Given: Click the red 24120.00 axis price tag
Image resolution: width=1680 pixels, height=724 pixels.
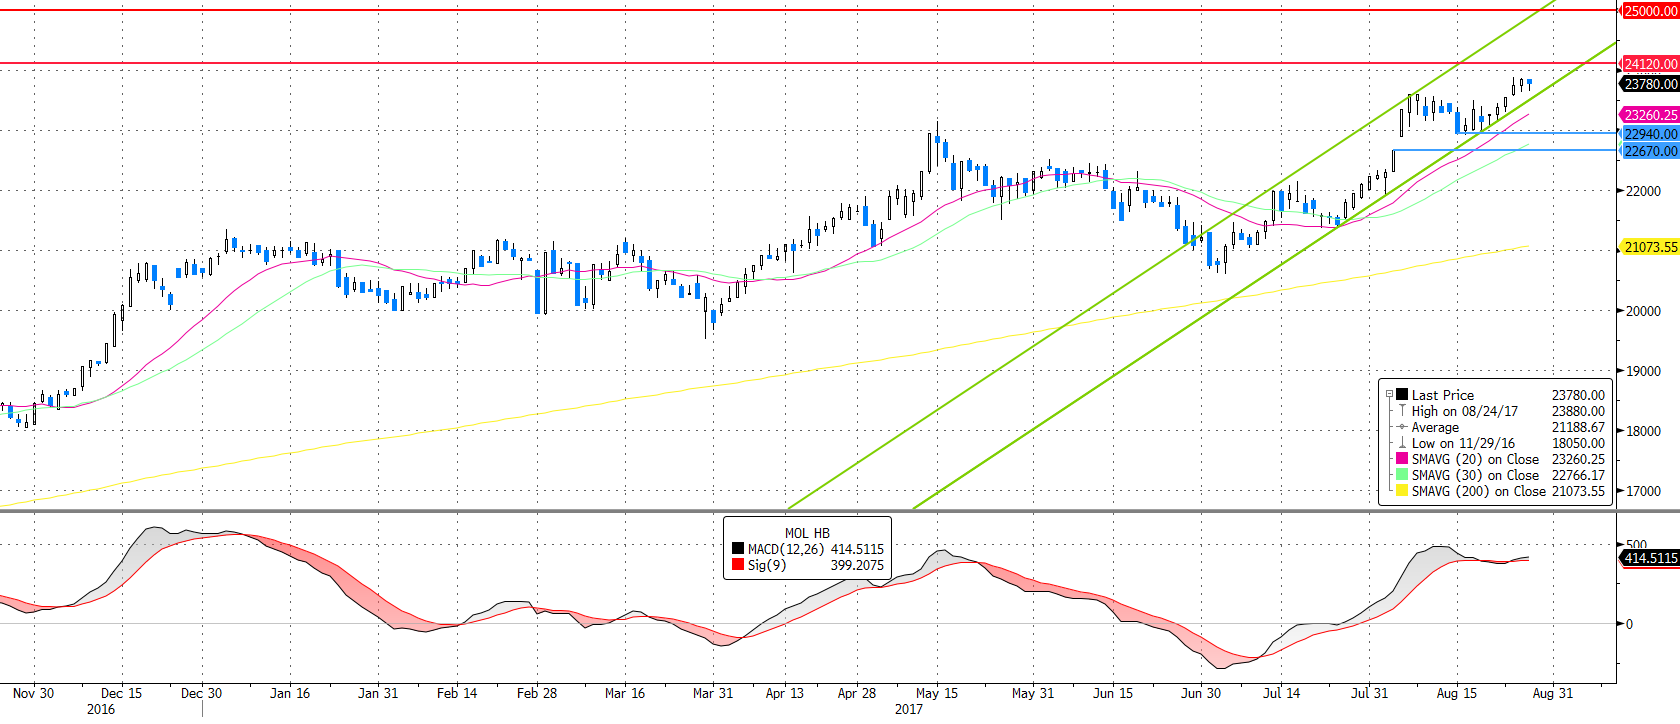Looking at the screenshot, I should [x=1650, y=64].
